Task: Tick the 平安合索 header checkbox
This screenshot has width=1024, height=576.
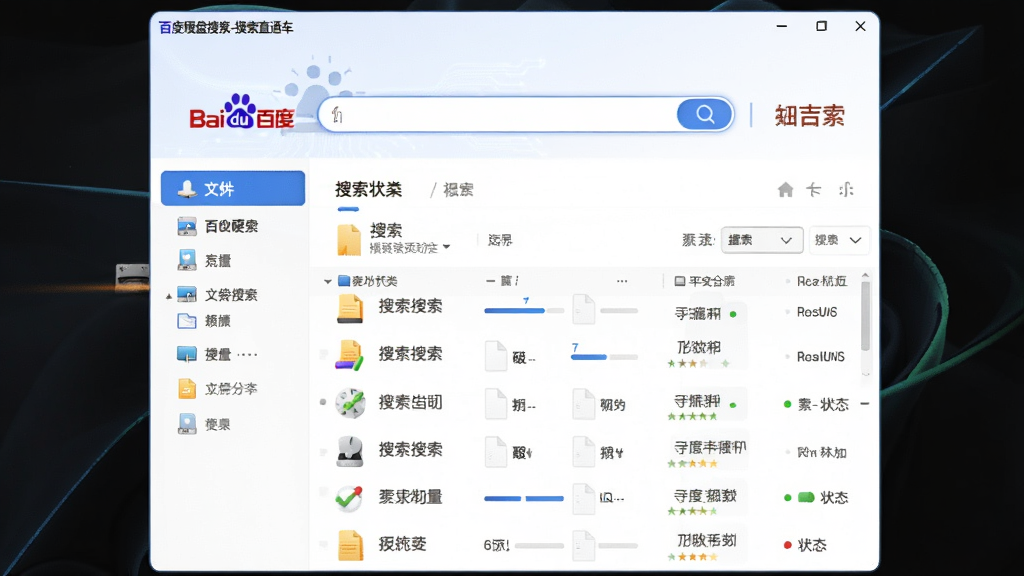Action: coord(680,281)
